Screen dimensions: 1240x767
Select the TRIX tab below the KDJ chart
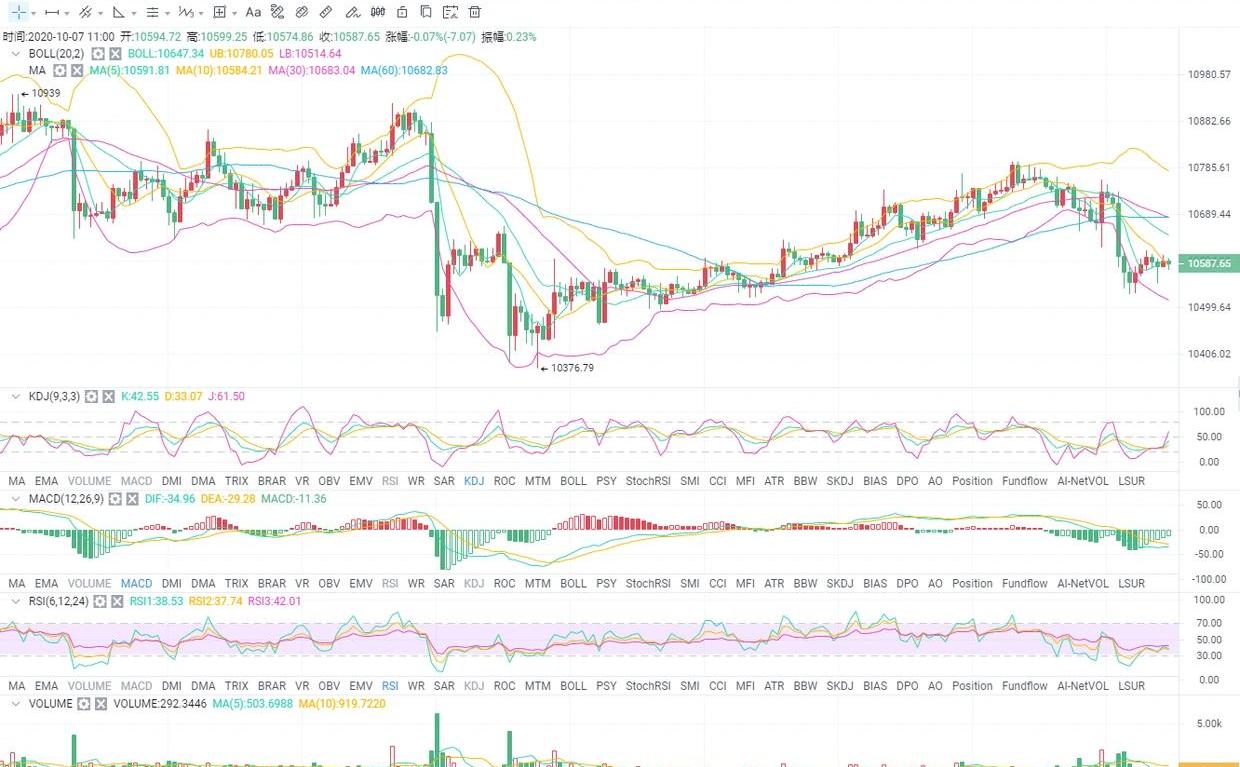236,481
